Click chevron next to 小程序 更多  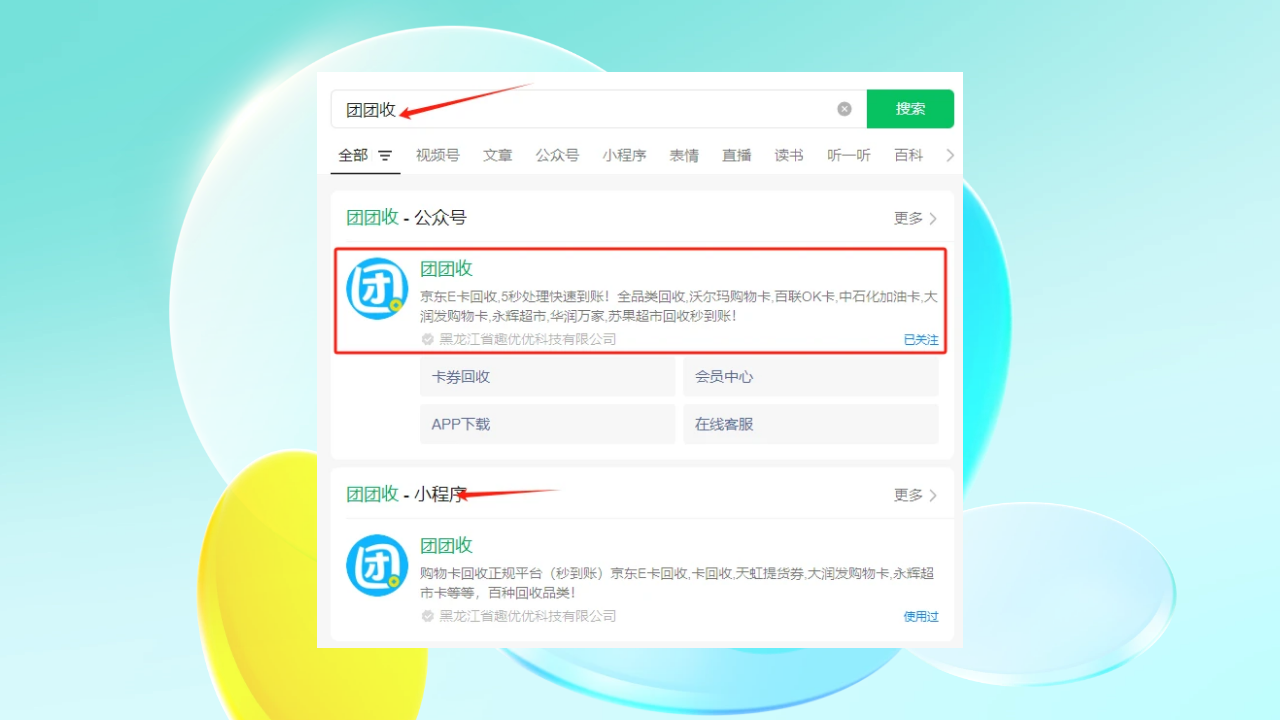[933, 495]
